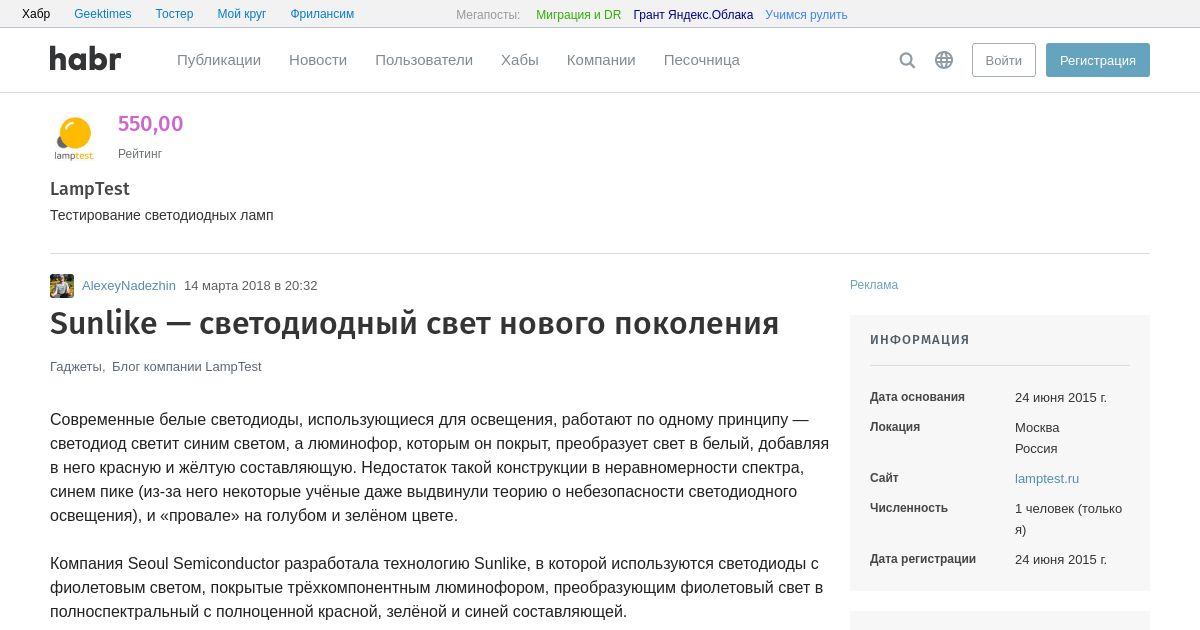
Task: Switch to Geektimes in top bar
Action: tap(103, 14)
